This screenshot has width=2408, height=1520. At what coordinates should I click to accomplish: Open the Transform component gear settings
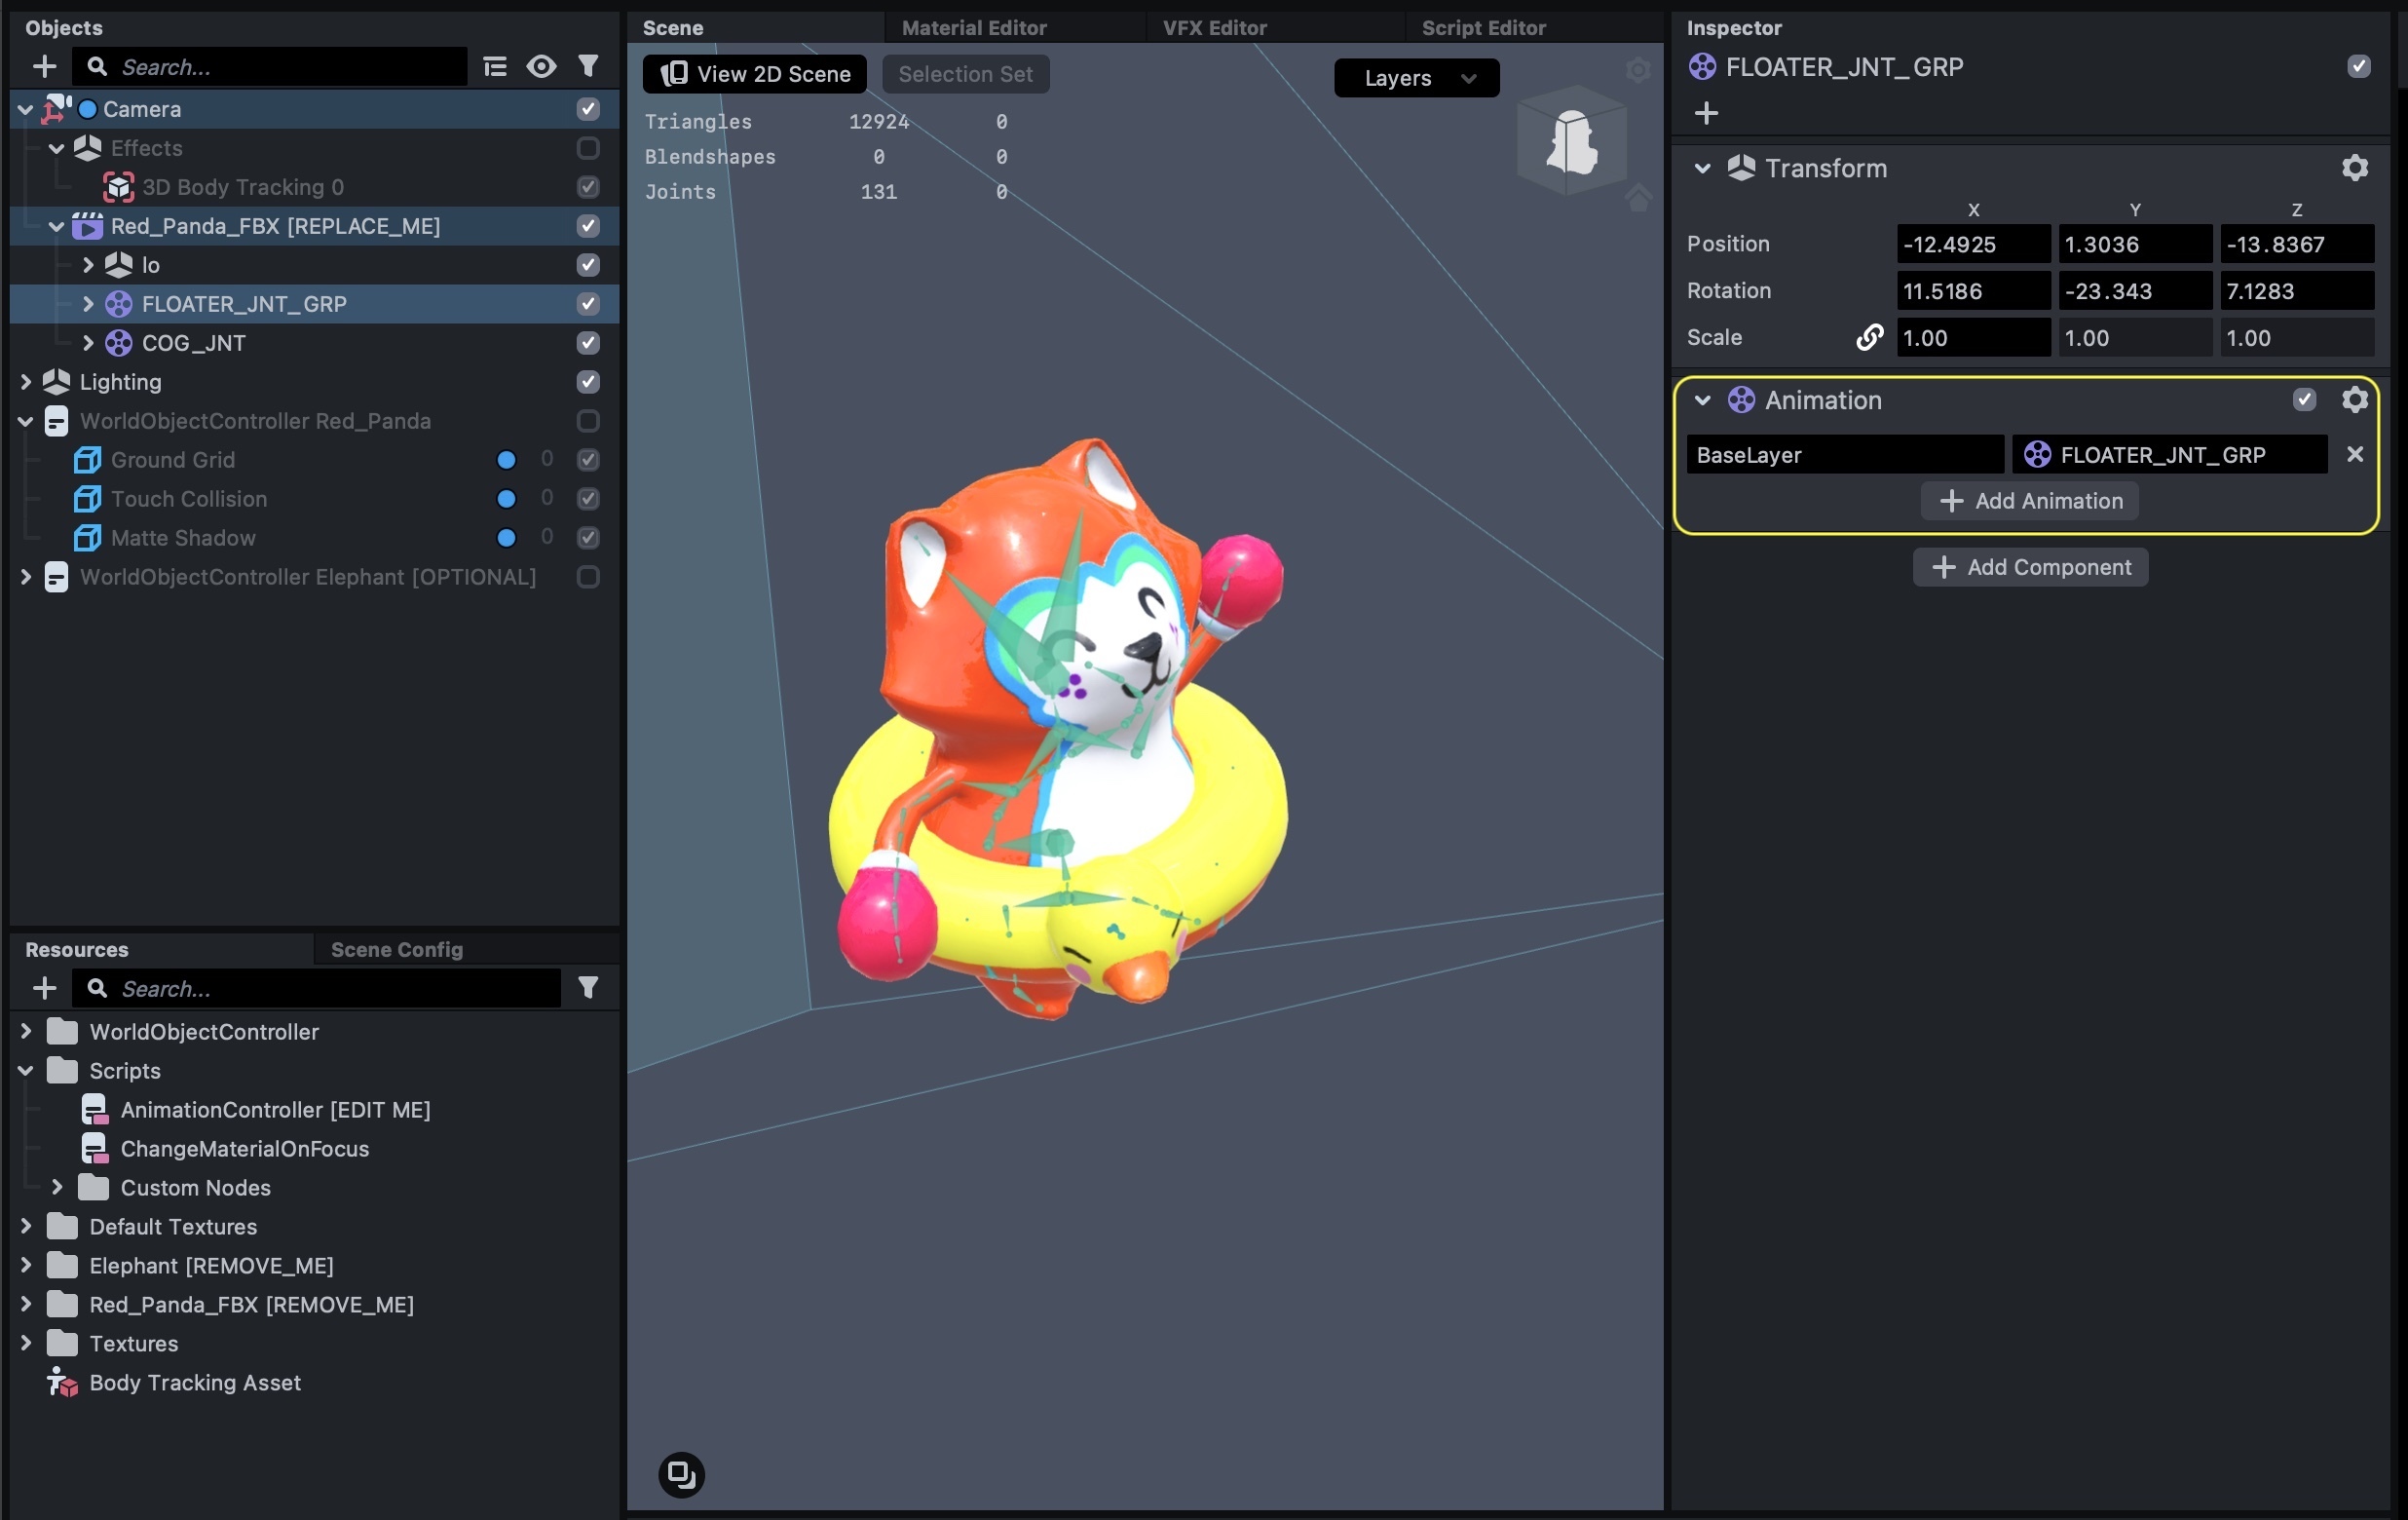2354,168
